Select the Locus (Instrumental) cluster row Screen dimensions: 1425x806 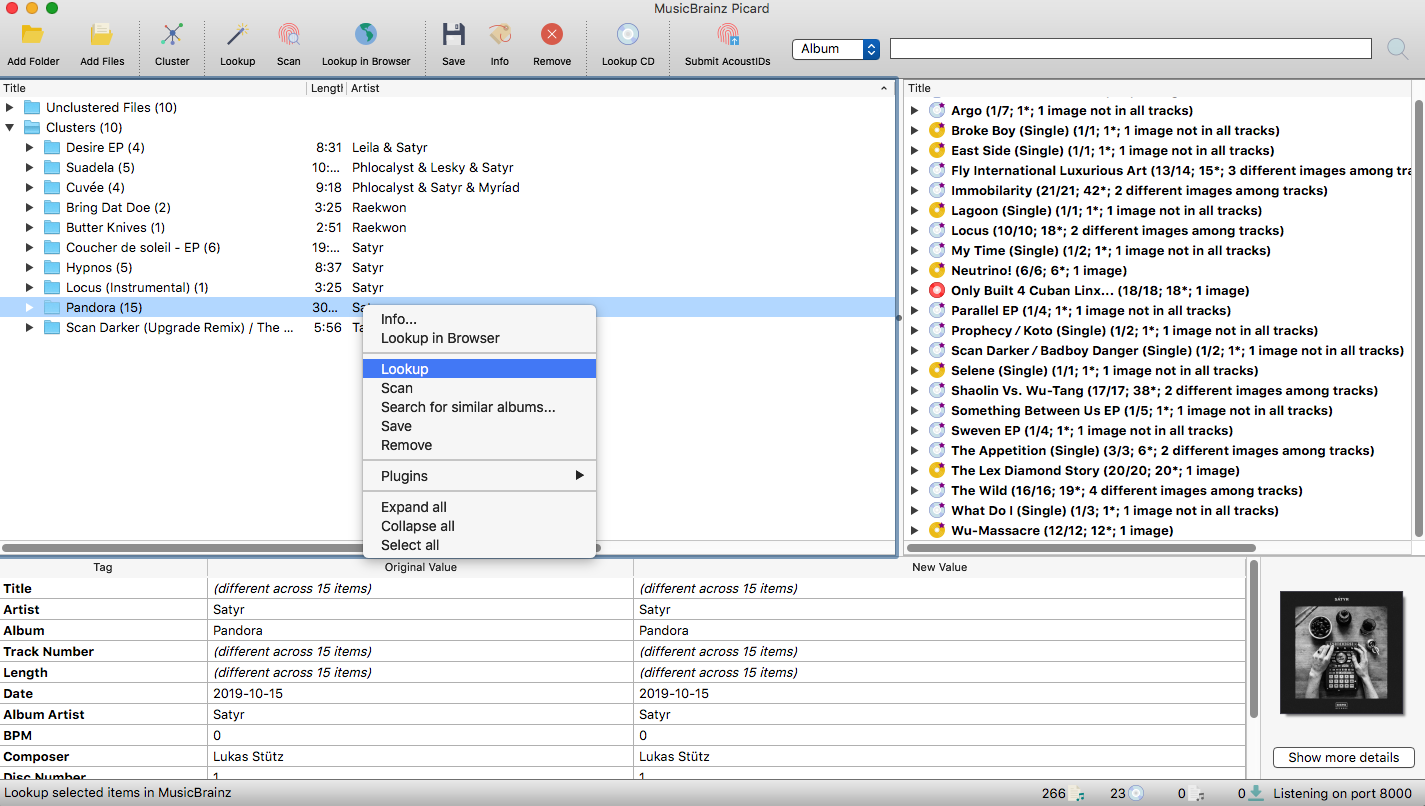point(447,287)
